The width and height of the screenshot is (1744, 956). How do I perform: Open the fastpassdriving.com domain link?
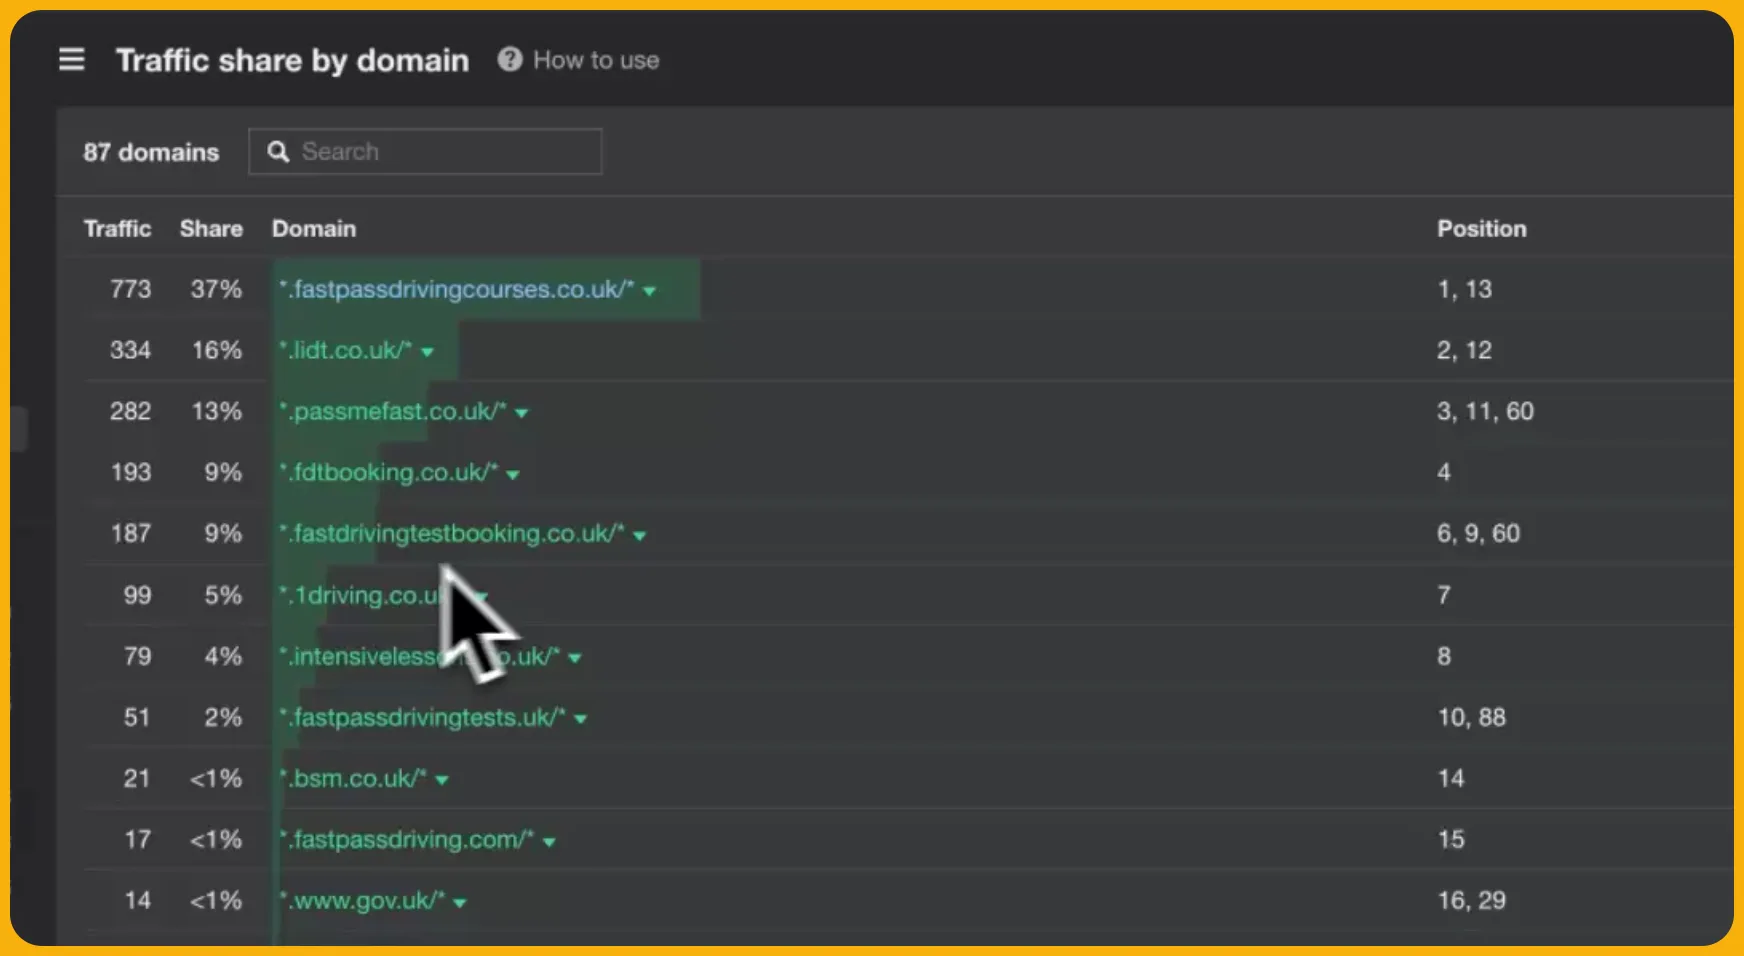pos(406,839)
